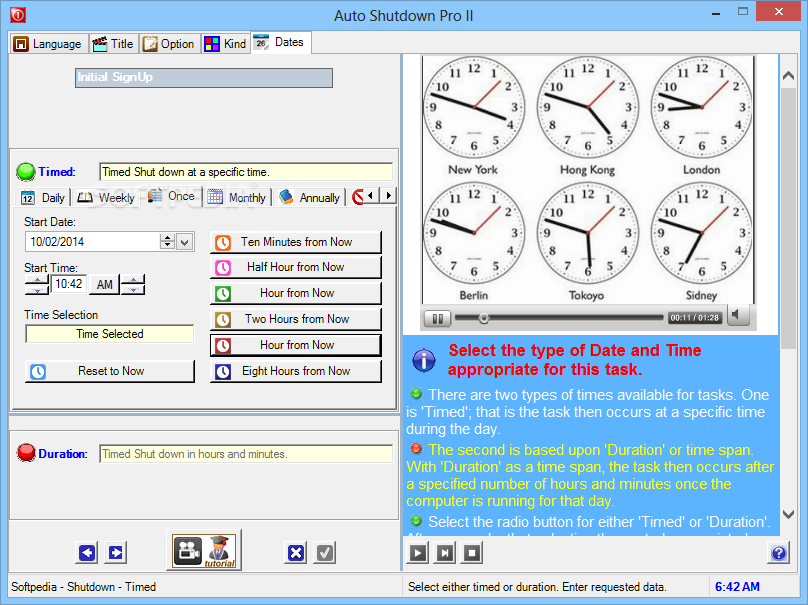The image size is (808, 605).
Task: Click green-clock Hour from Now button
Action: point(296,293)
